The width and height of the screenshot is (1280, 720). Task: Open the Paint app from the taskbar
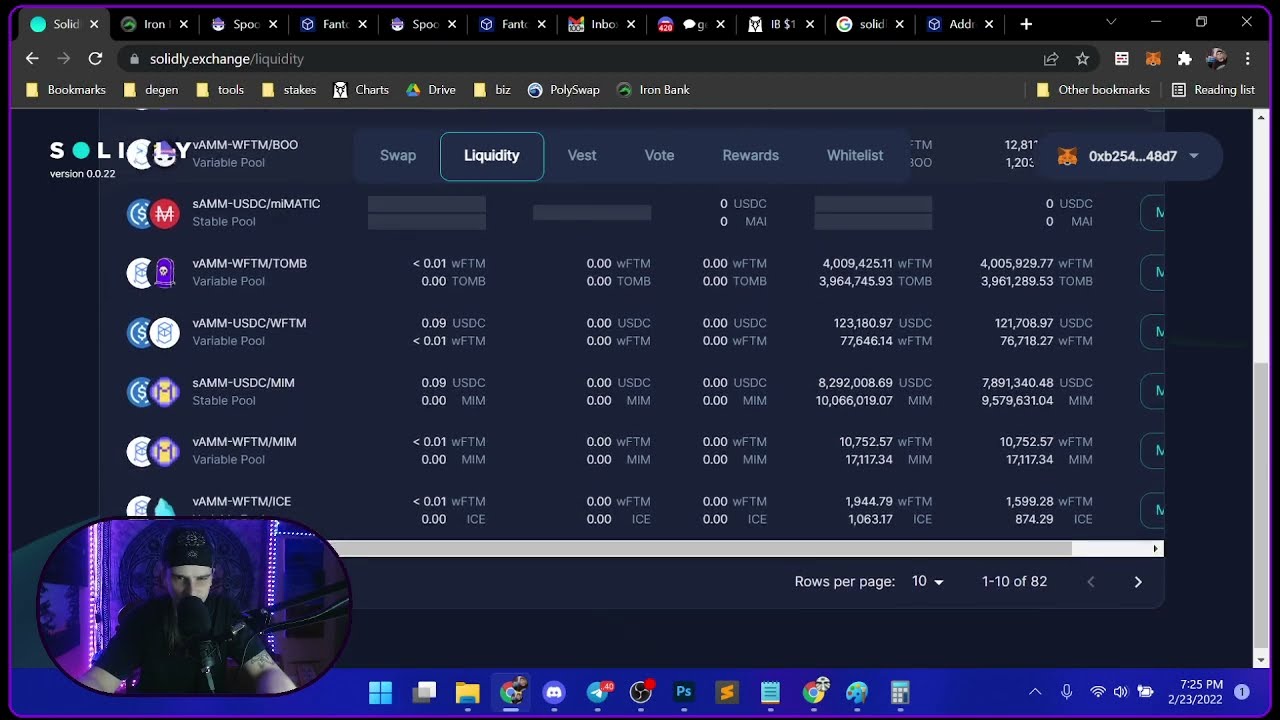(857, 692)
